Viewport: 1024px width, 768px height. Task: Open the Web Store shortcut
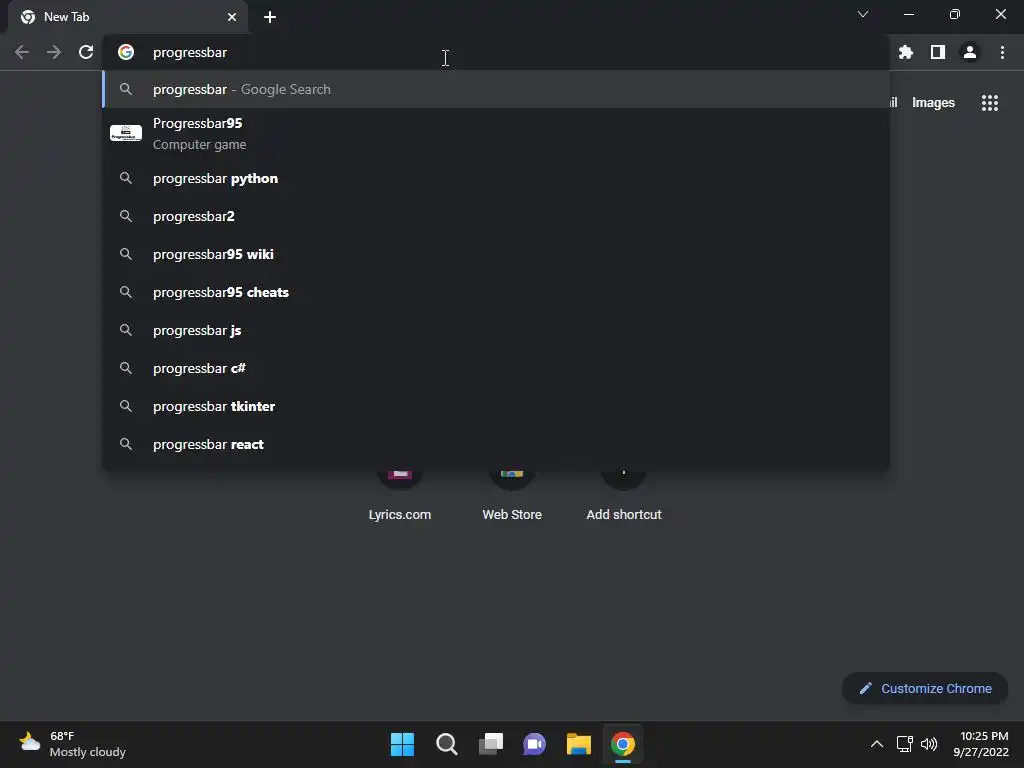(512, 494)
